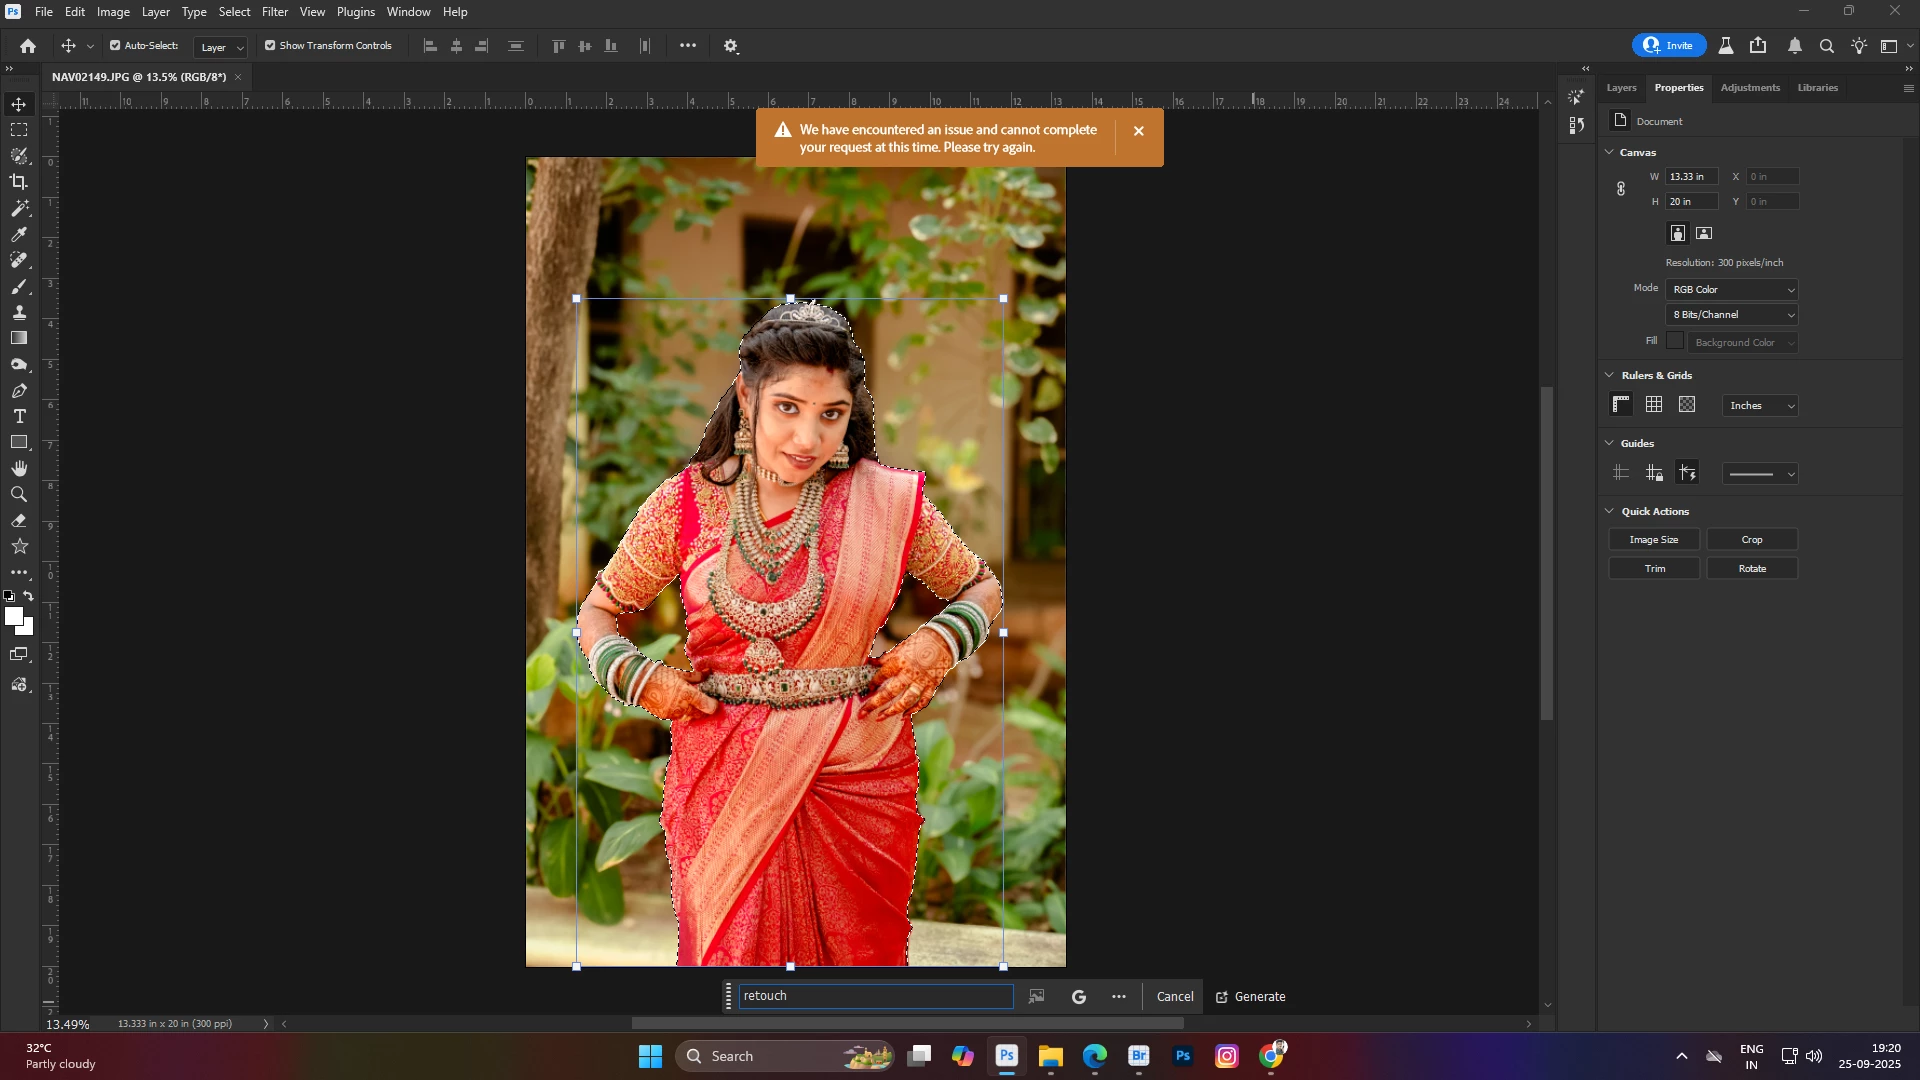Dismiss the orange error notification
This screenshot has height=1080, width=1920.
(1138, 131)
